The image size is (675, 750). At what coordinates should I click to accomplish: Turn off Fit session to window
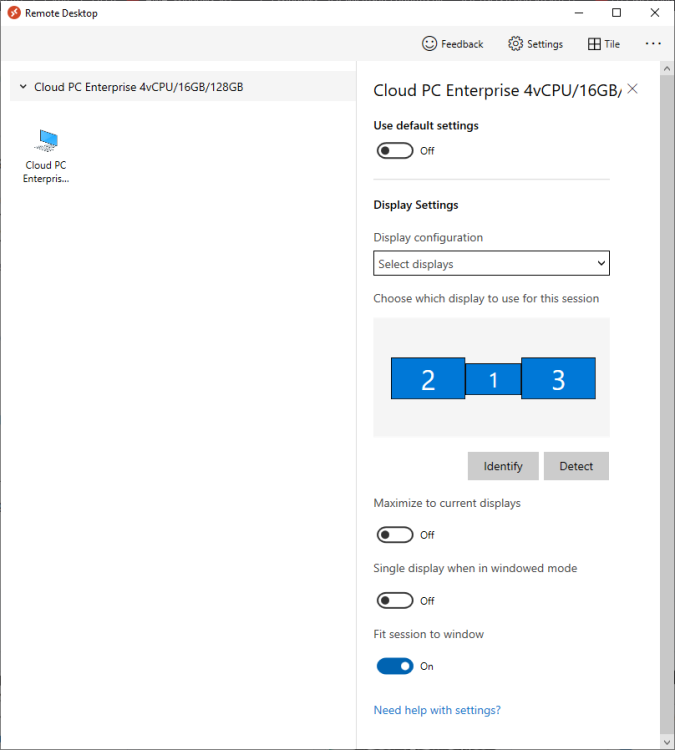(395, 666)
